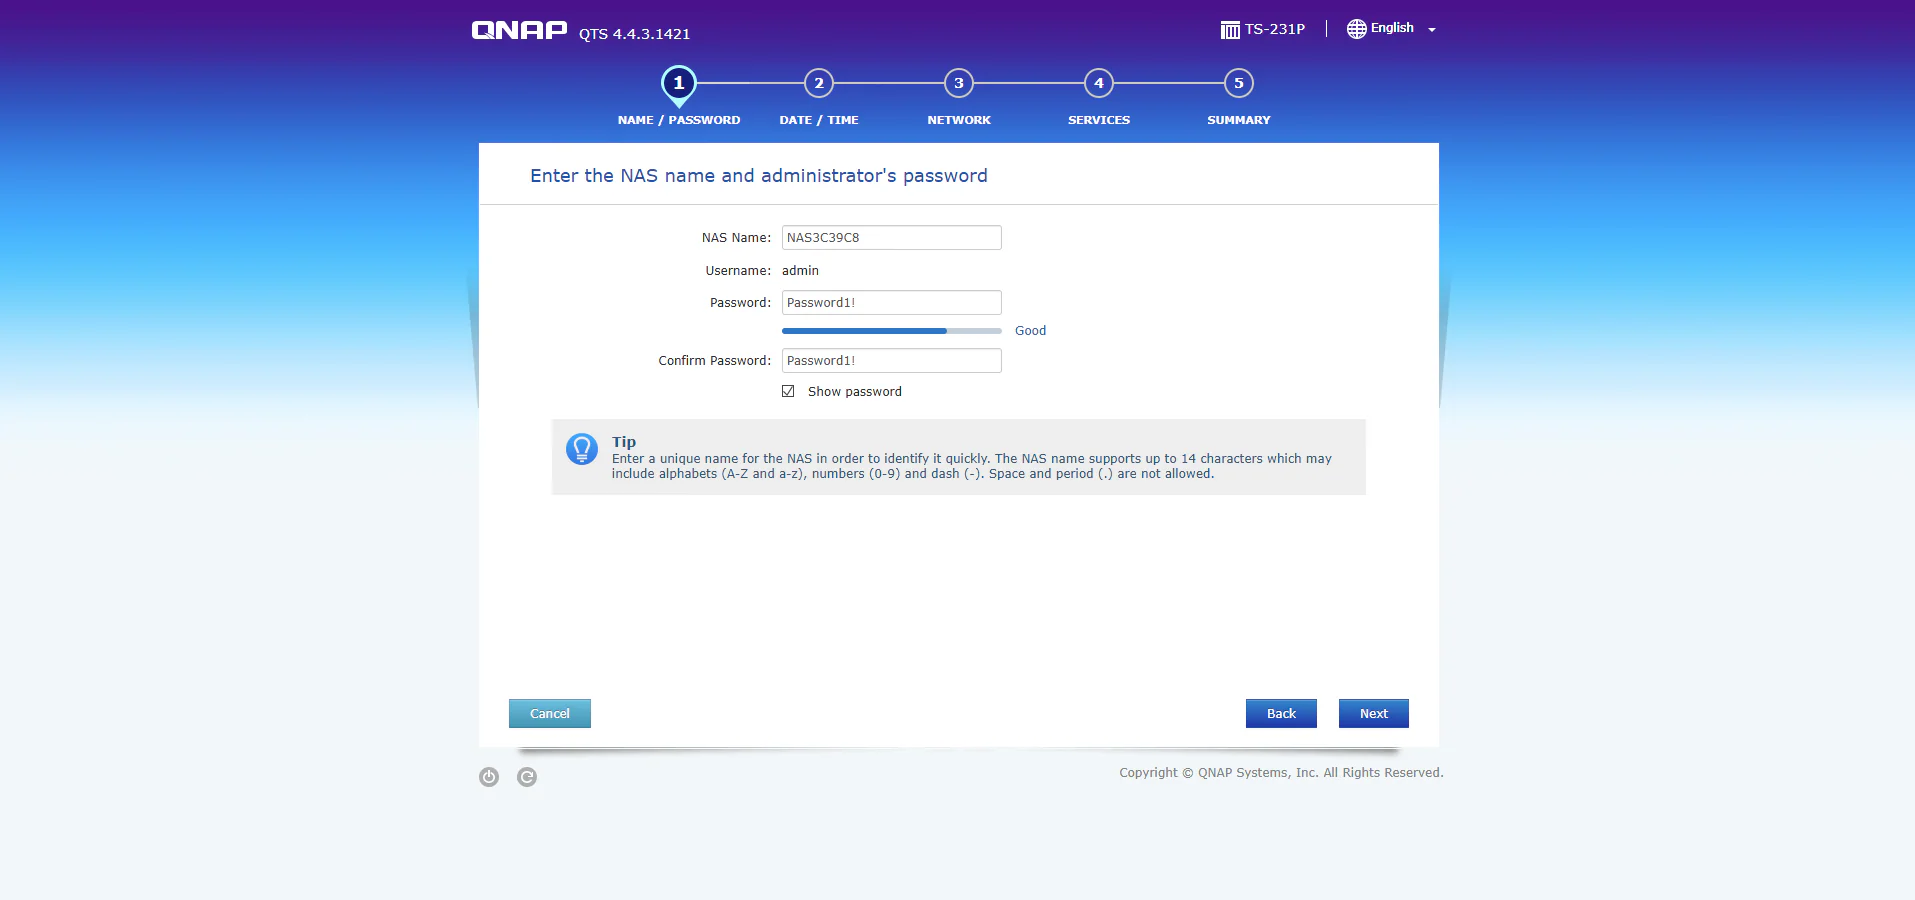Uncheck the Show password checkbox
The height and width of the screenshot is (900, 1915).
tap(788, 391)
